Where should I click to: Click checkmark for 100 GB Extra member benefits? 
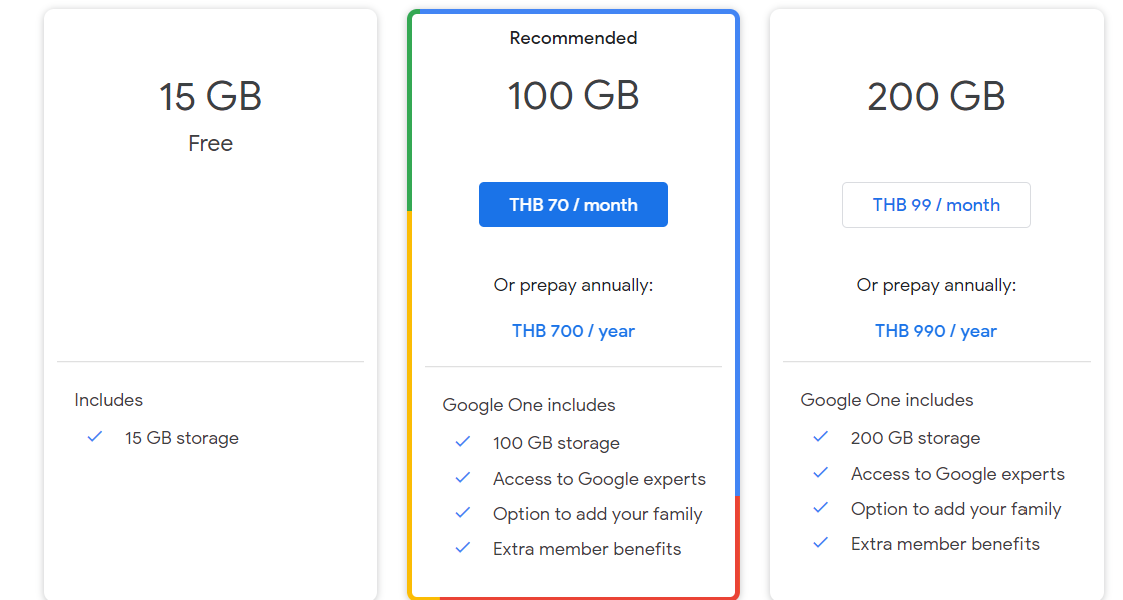[x=463, y=548]
